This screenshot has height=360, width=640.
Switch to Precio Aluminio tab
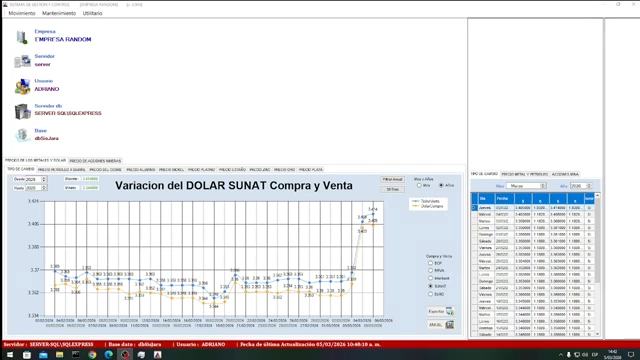140,169
